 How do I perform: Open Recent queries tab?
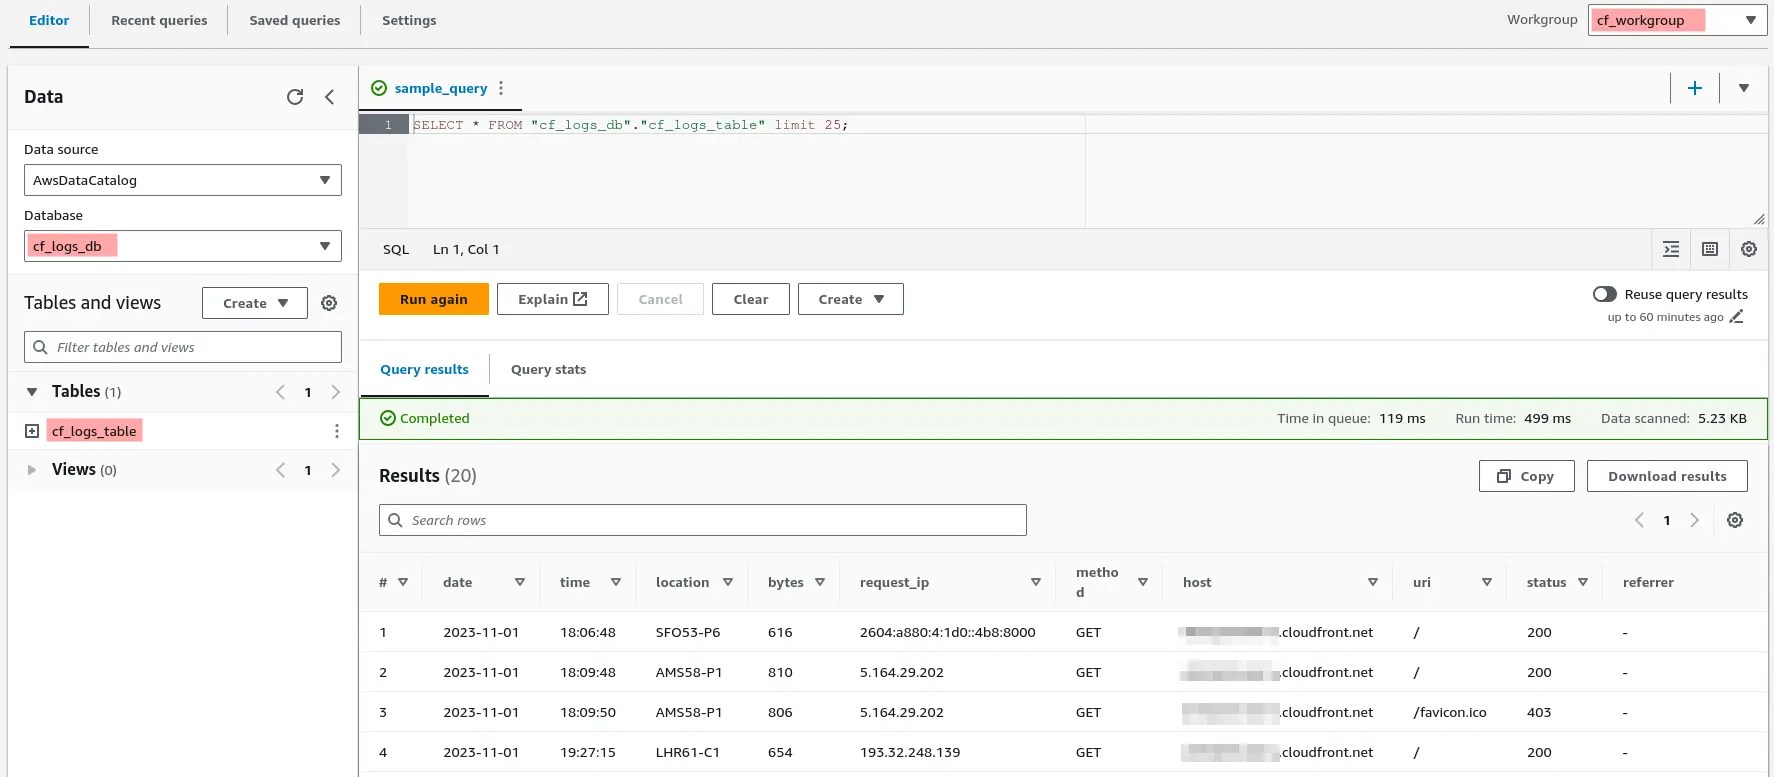point(159,20)
